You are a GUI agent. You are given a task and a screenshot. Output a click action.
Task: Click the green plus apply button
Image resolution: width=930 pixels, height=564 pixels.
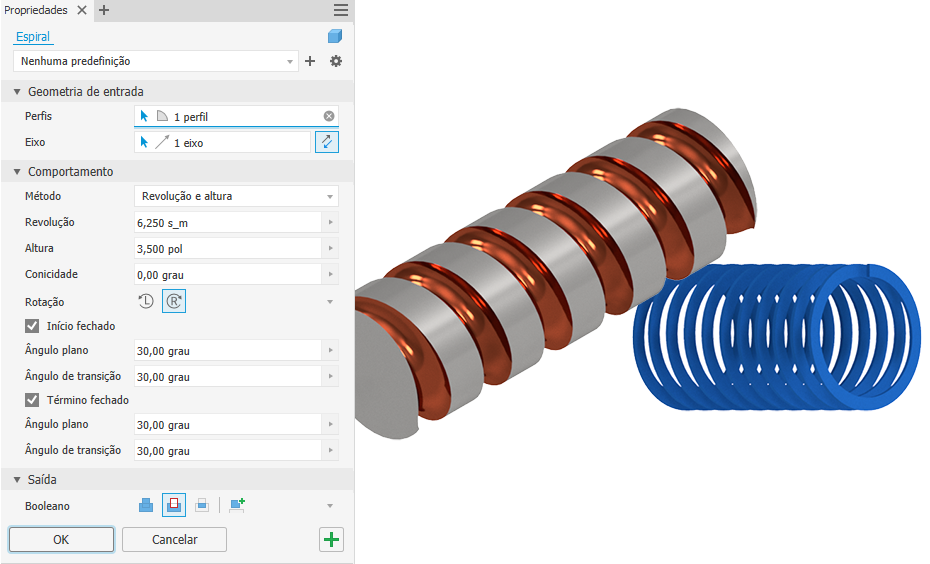(x=332, y=540)
